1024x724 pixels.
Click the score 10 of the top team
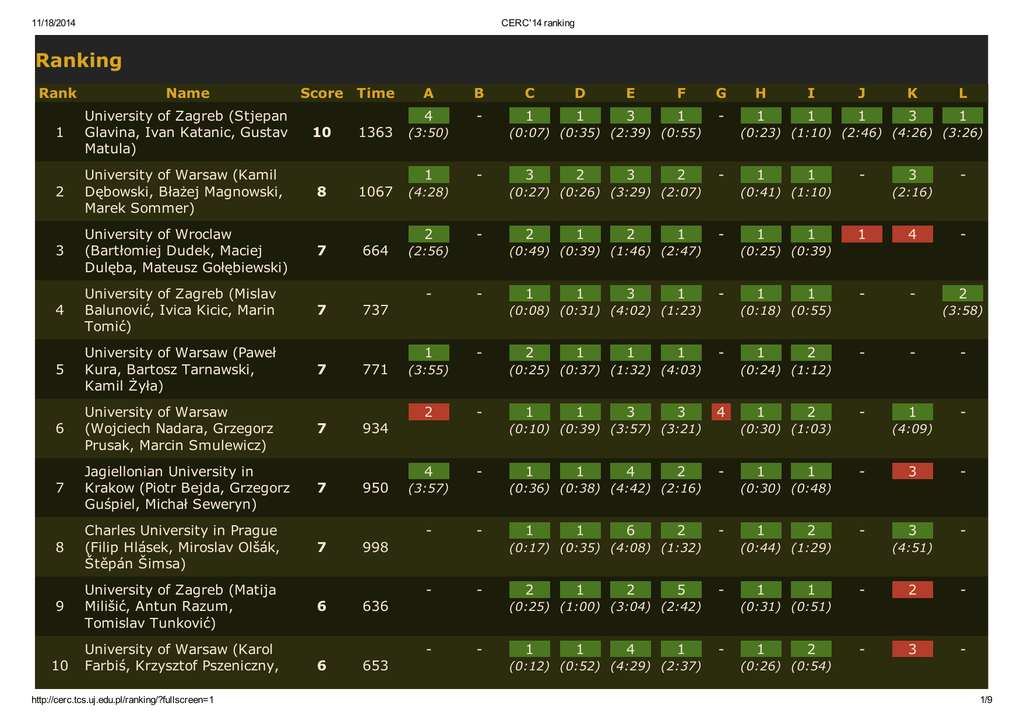321,132
